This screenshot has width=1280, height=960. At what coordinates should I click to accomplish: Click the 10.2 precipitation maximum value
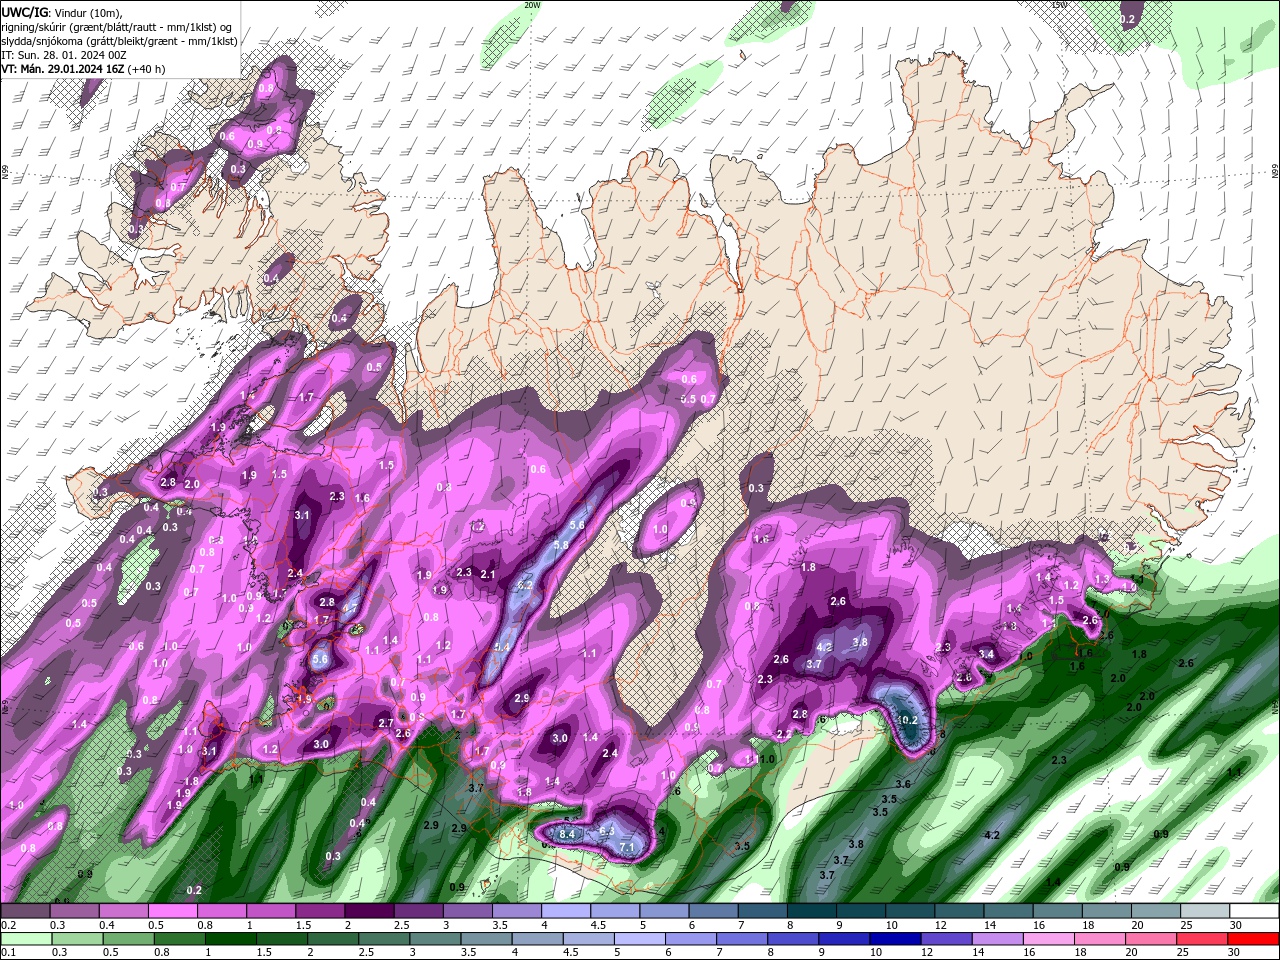pyautogui.click(x=908, y=720)
